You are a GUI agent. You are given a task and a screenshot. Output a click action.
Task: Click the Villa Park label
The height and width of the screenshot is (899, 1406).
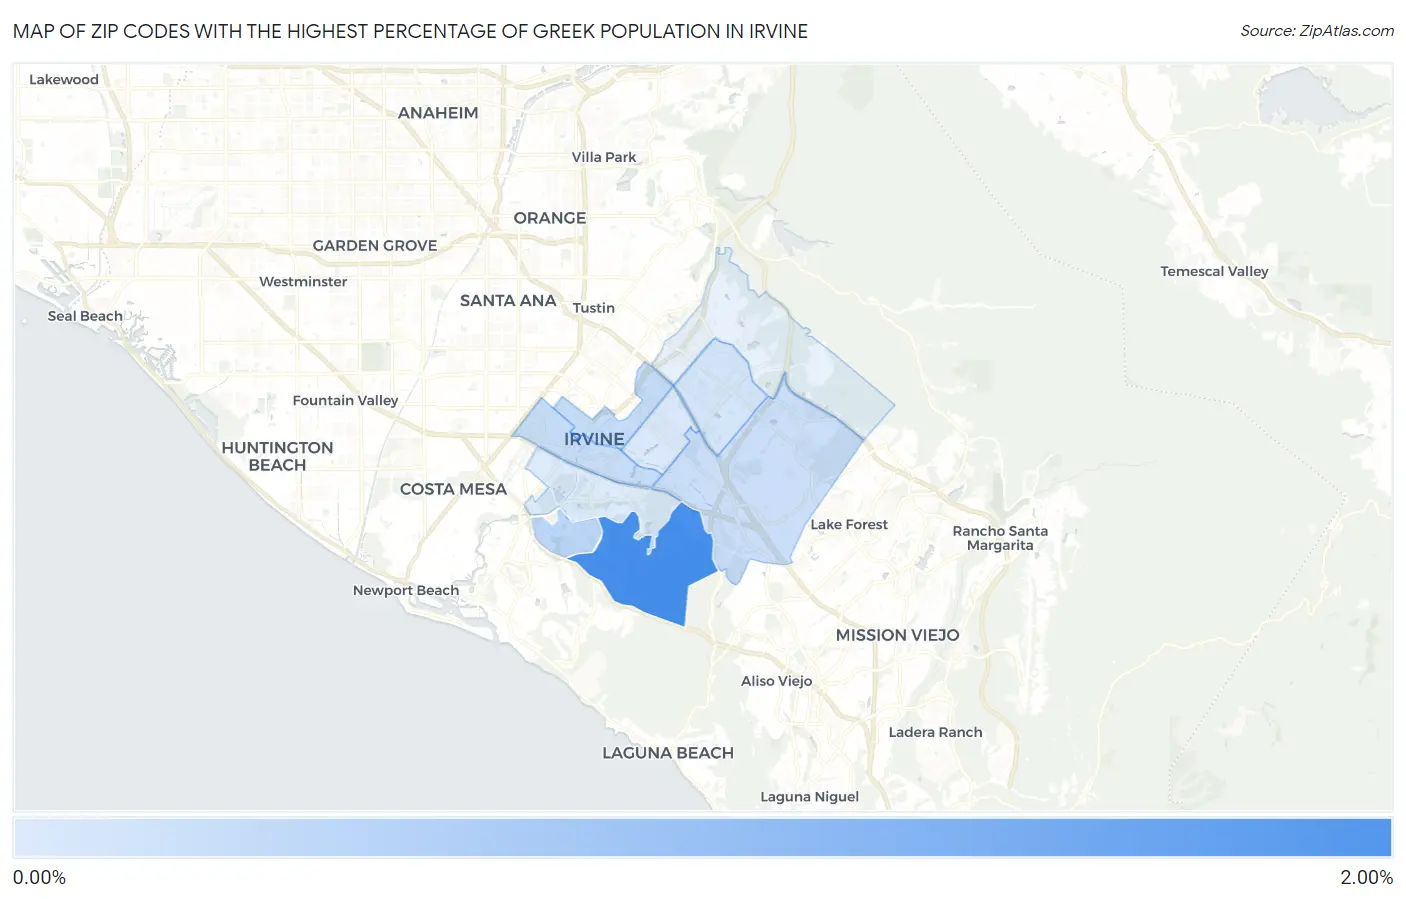604,157
